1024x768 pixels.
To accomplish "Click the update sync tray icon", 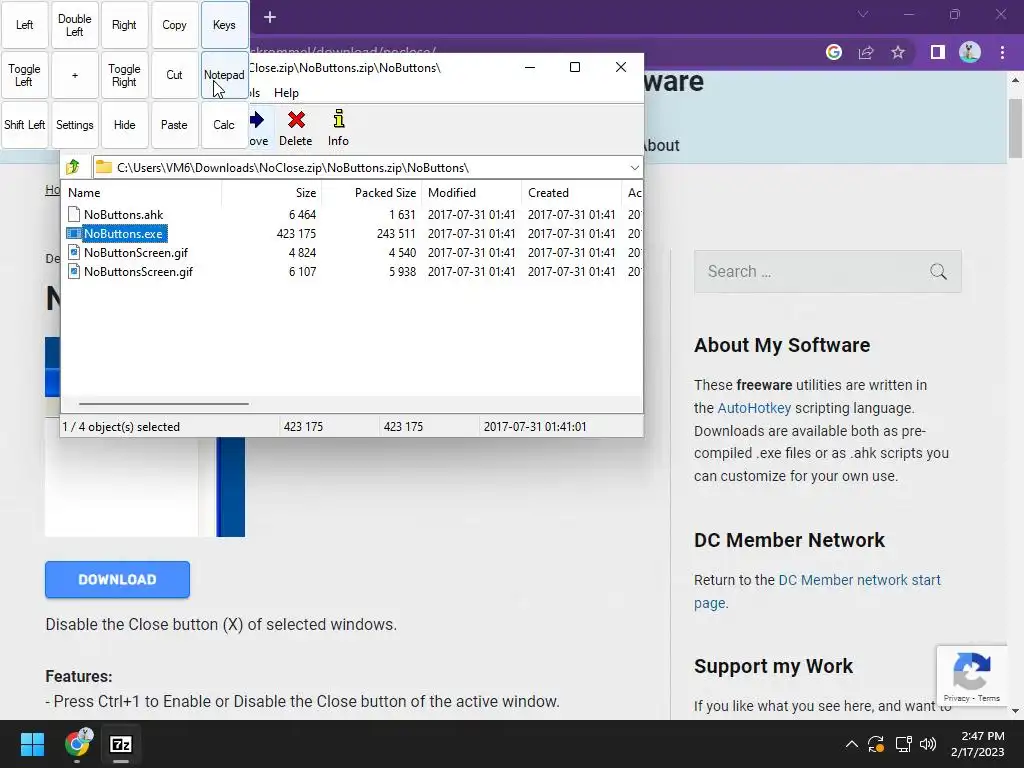I will tap(876, 744).
